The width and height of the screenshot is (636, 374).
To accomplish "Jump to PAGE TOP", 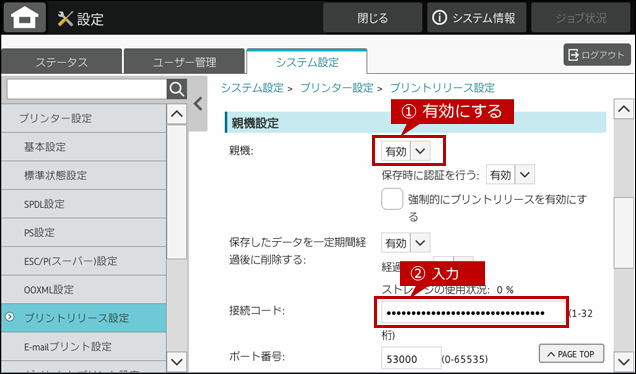I will [571, 354].
